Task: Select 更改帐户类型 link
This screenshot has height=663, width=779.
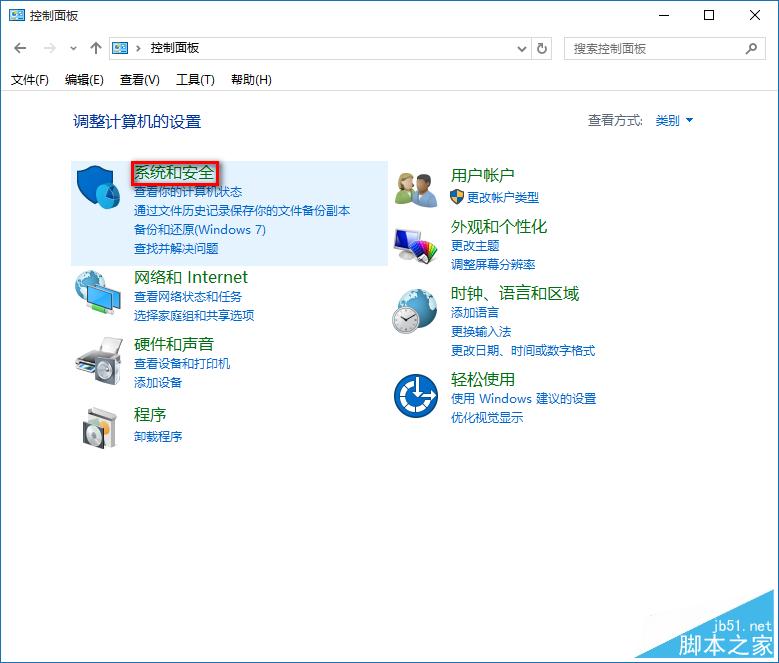Action: [x=502, y=197]
